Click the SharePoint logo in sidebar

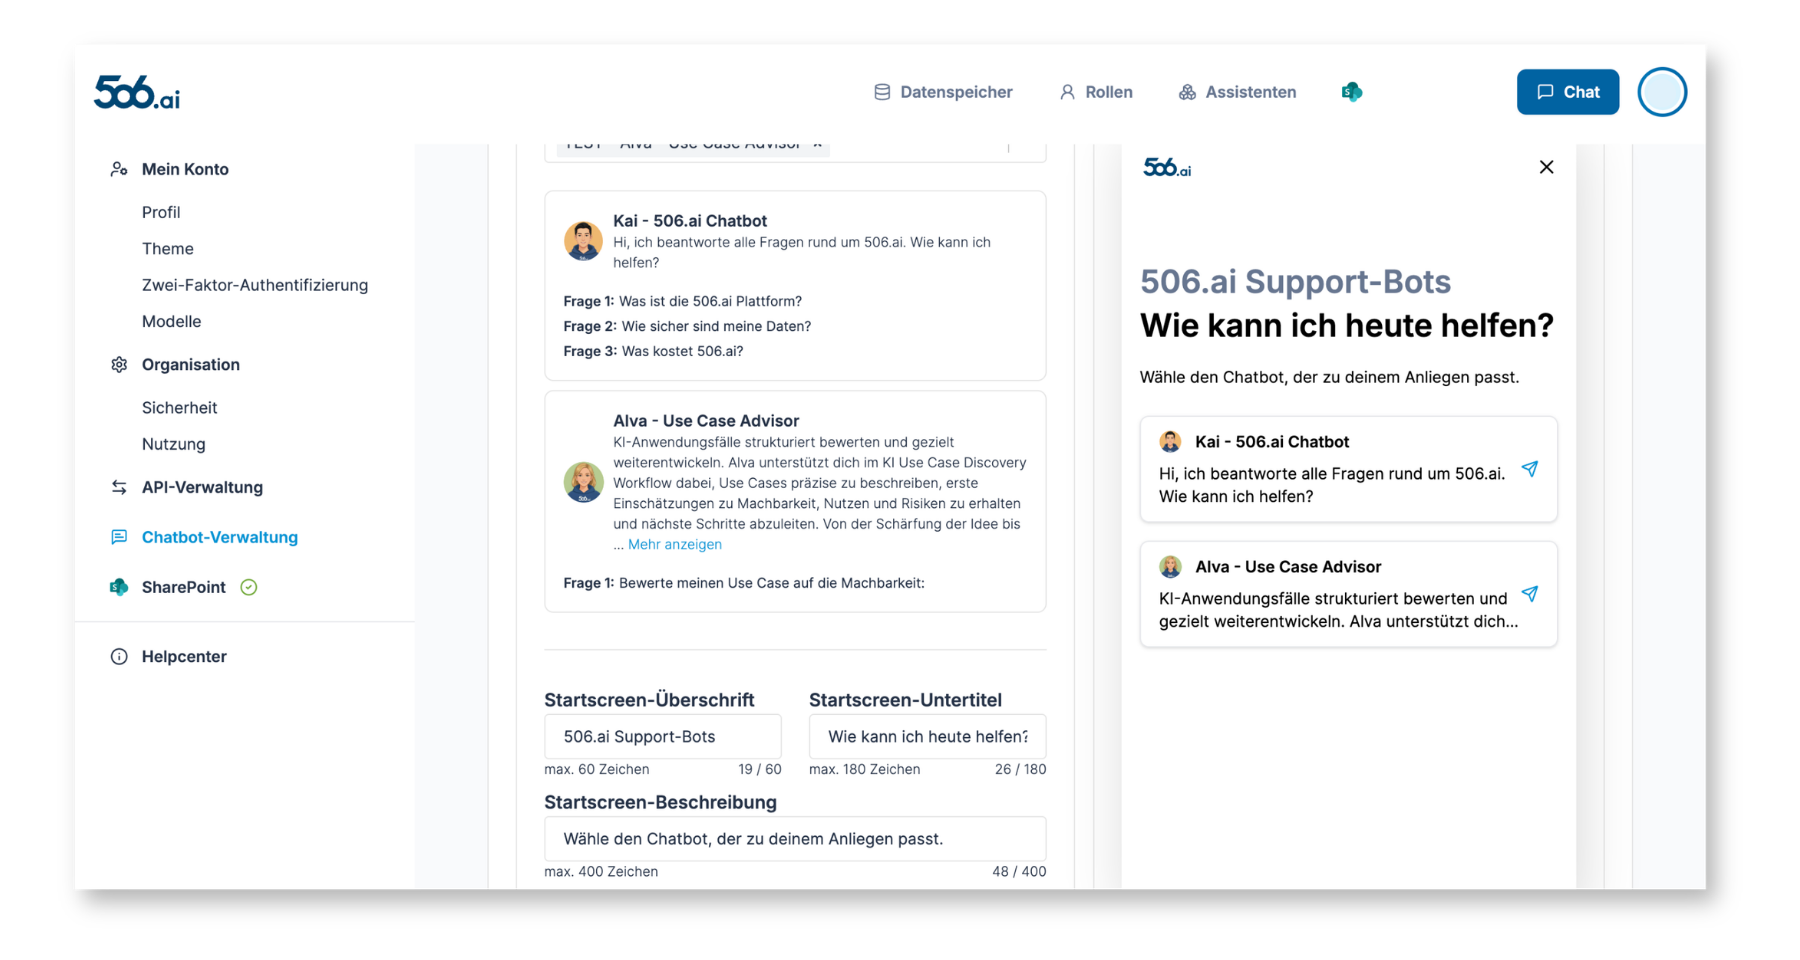tap(119, 587)
